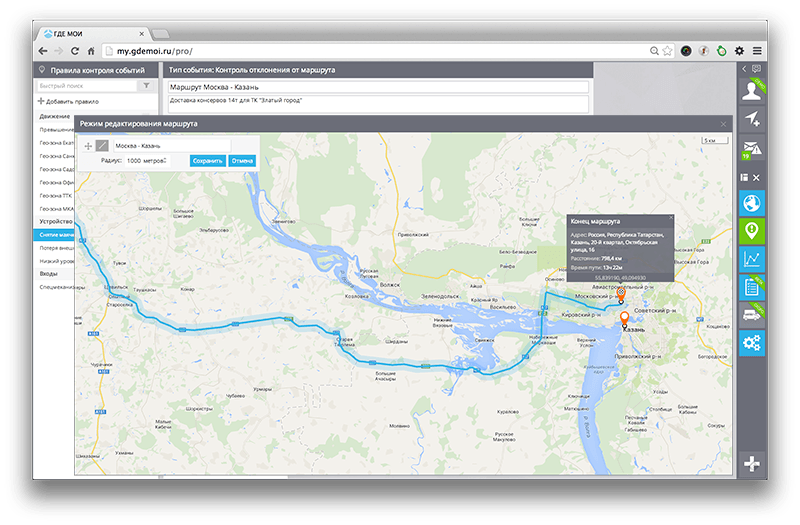The image size is (800, 525).
Task: Click the browser back arrow
Action: click(x=43, y=51)
